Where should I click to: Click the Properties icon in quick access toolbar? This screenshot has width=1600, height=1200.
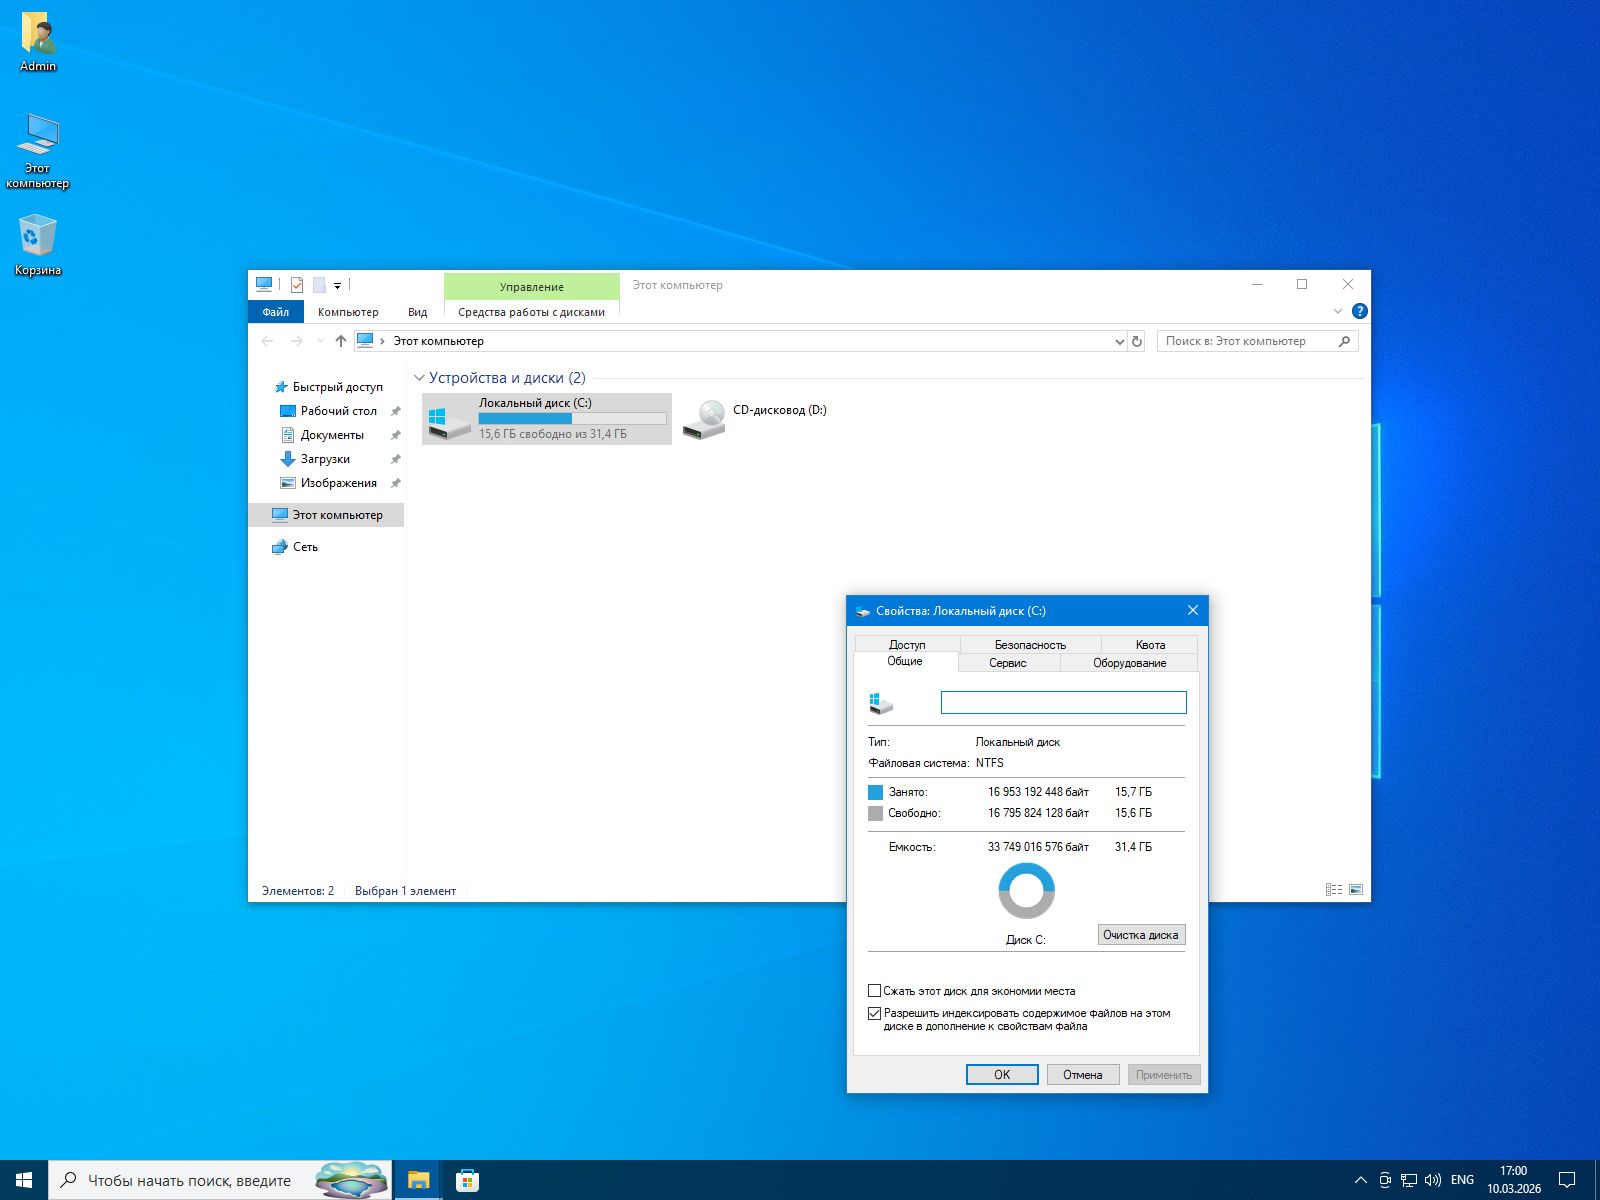click(x=297, y=285)
